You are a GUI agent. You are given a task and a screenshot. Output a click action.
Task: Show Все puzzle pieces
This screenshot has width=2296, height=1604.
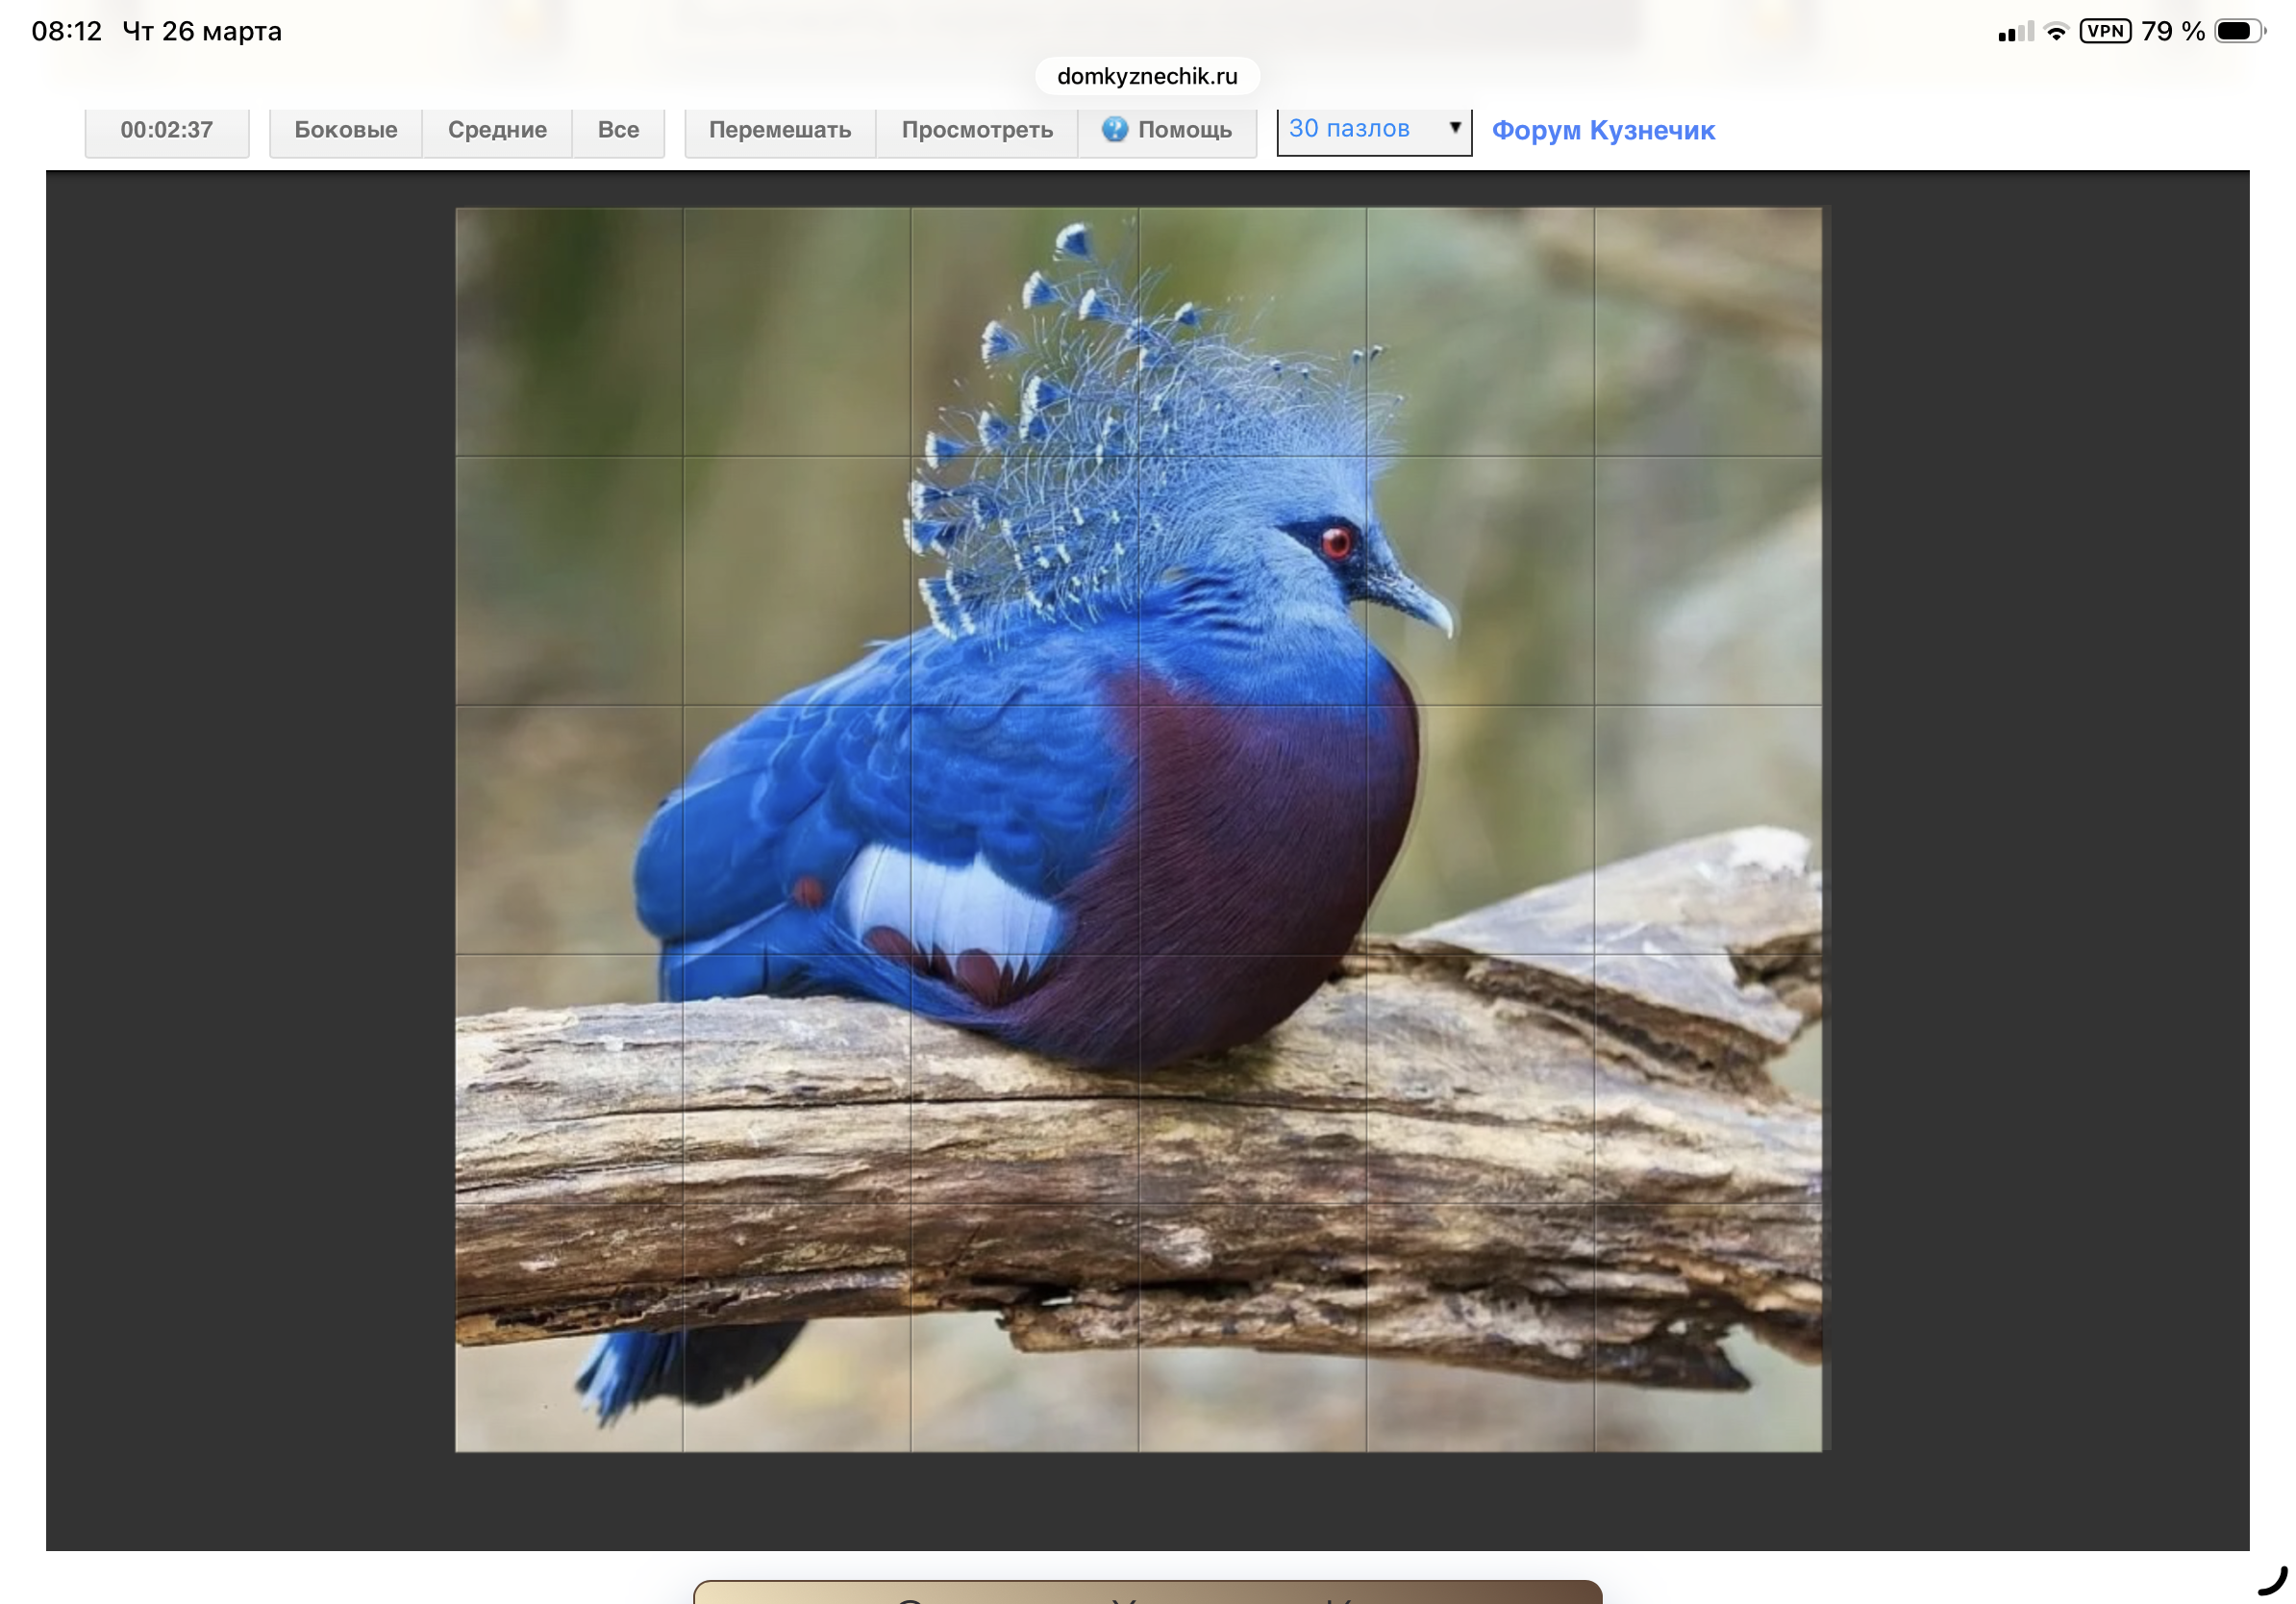click(x=618, y=130)
